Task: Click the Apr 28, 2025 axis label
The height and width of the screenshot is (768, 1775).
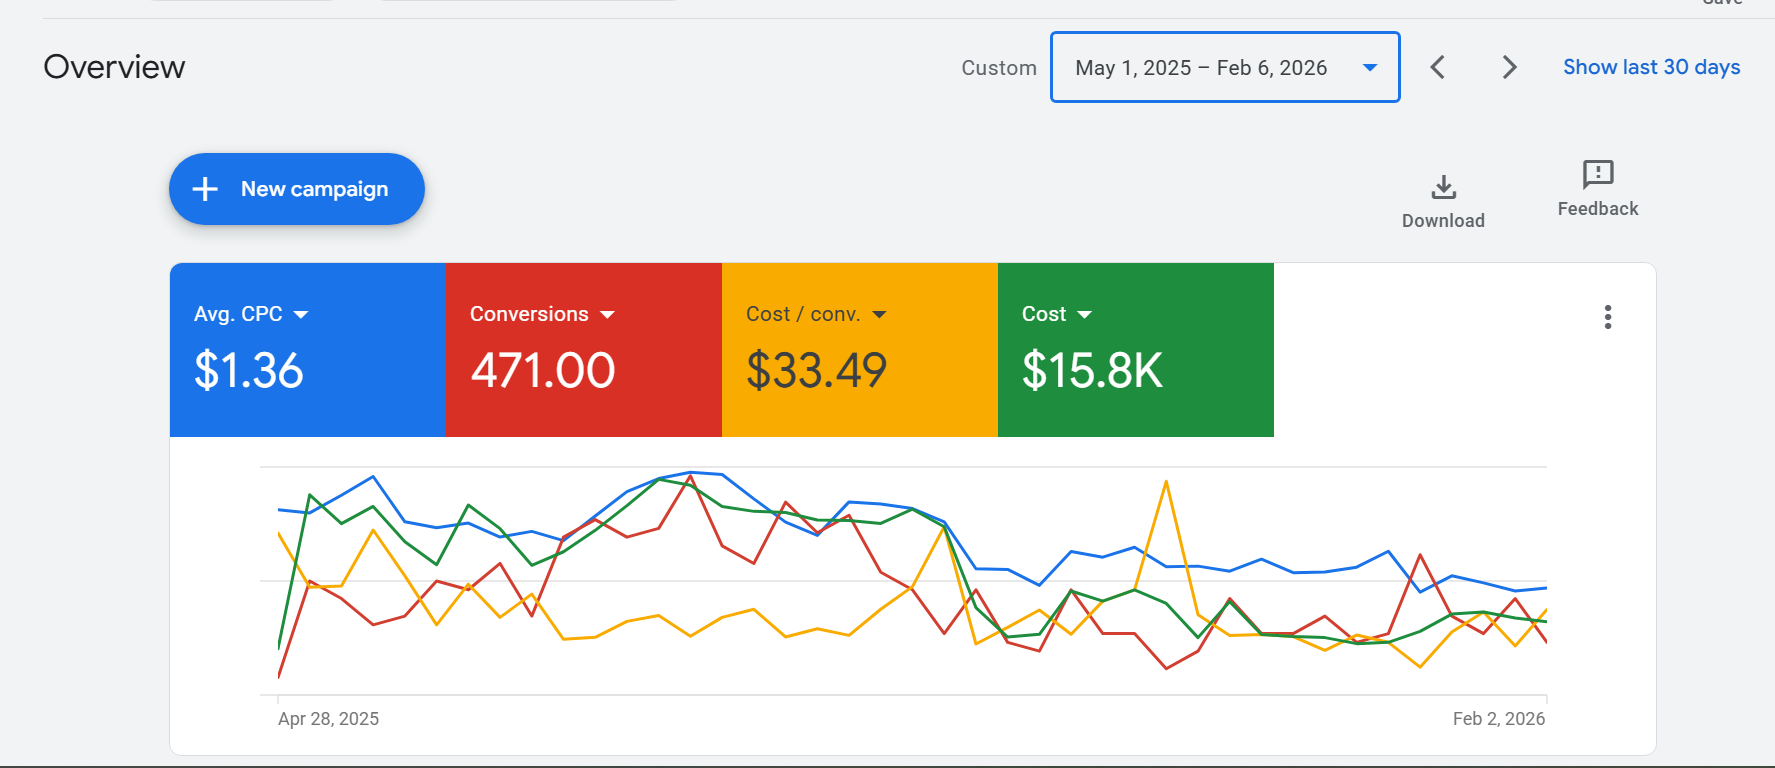Action: point(328,719)
